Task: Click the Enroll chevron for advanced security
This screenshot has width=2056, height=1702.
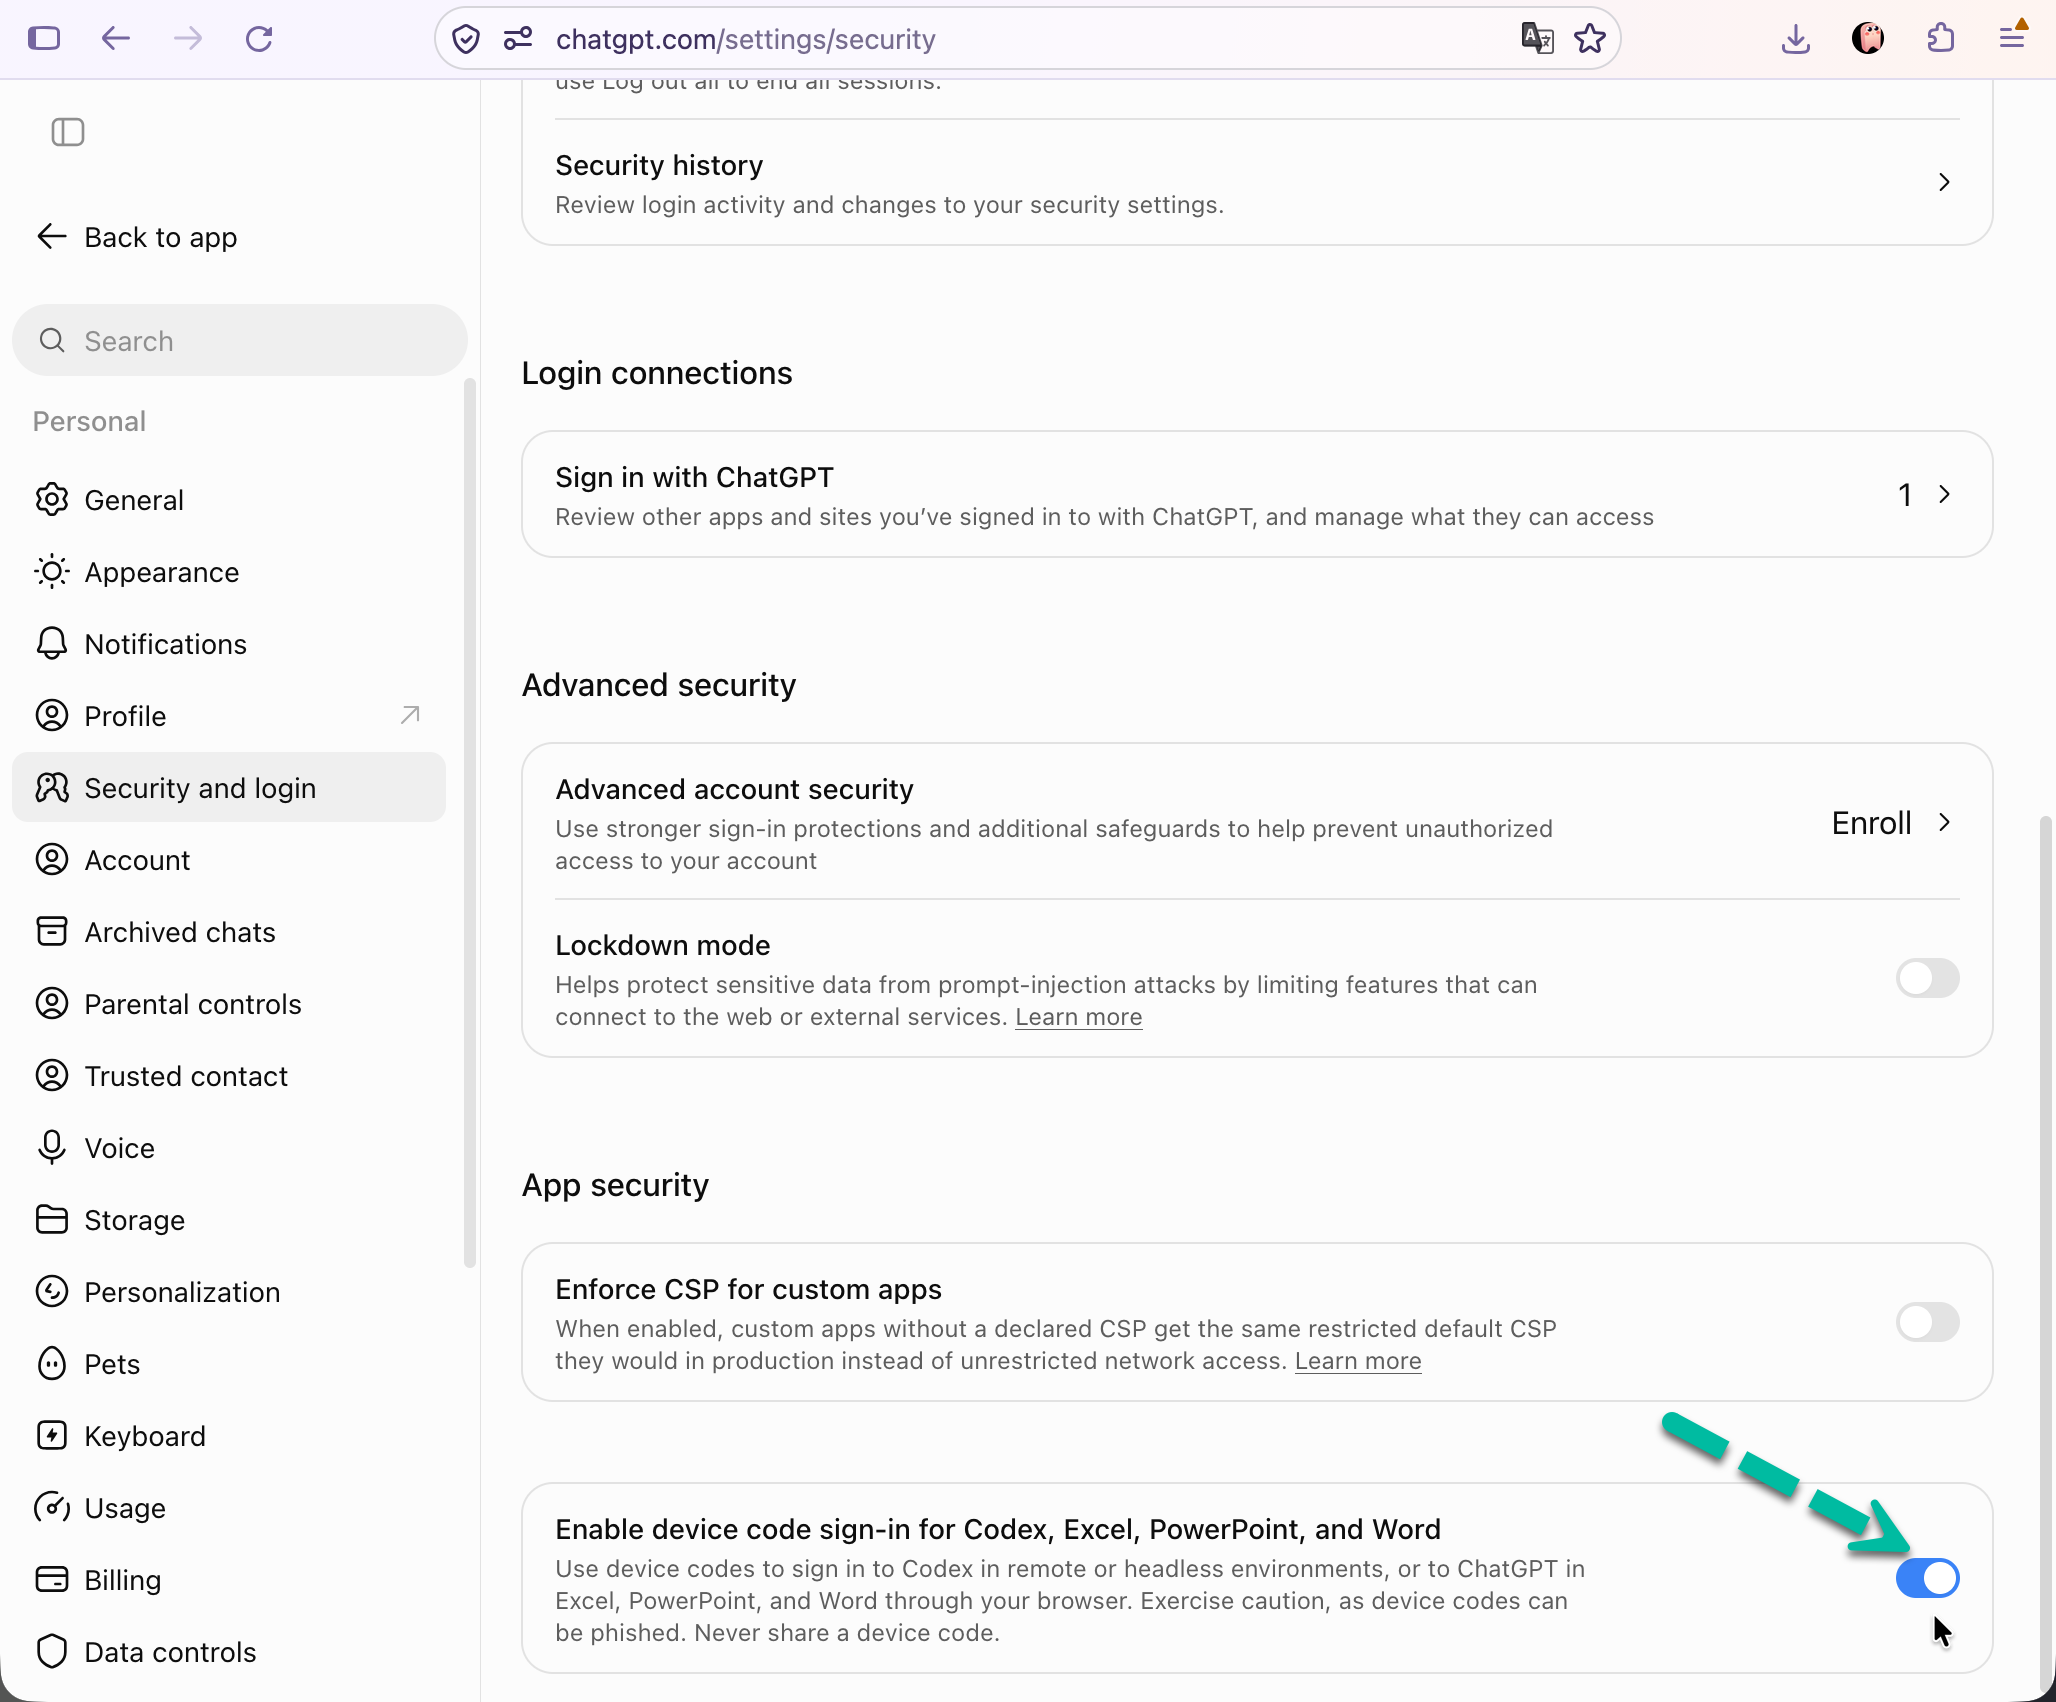Action: 1944,822
